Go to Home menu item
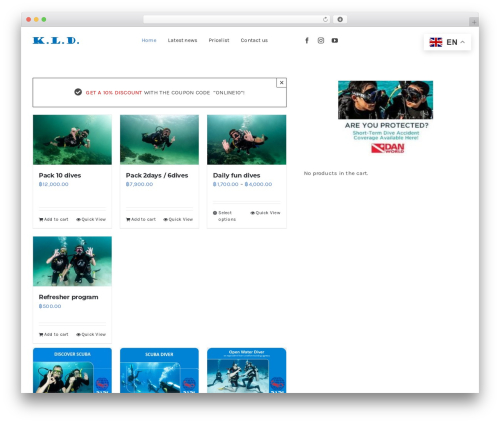Image resolution: width=500 pixels, height=423 pixels. 149,40
